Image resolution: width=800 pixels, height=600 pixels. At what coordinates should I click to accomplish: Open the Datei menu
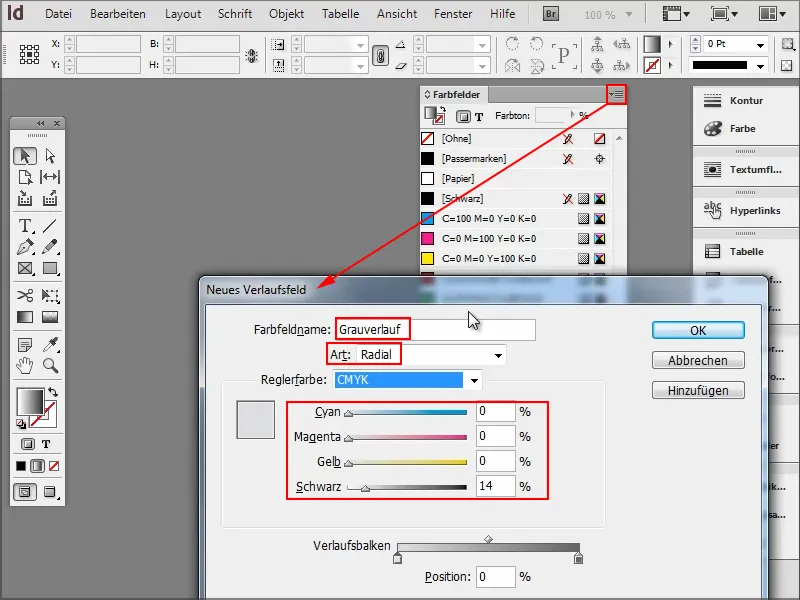click(x=58, y=14)
